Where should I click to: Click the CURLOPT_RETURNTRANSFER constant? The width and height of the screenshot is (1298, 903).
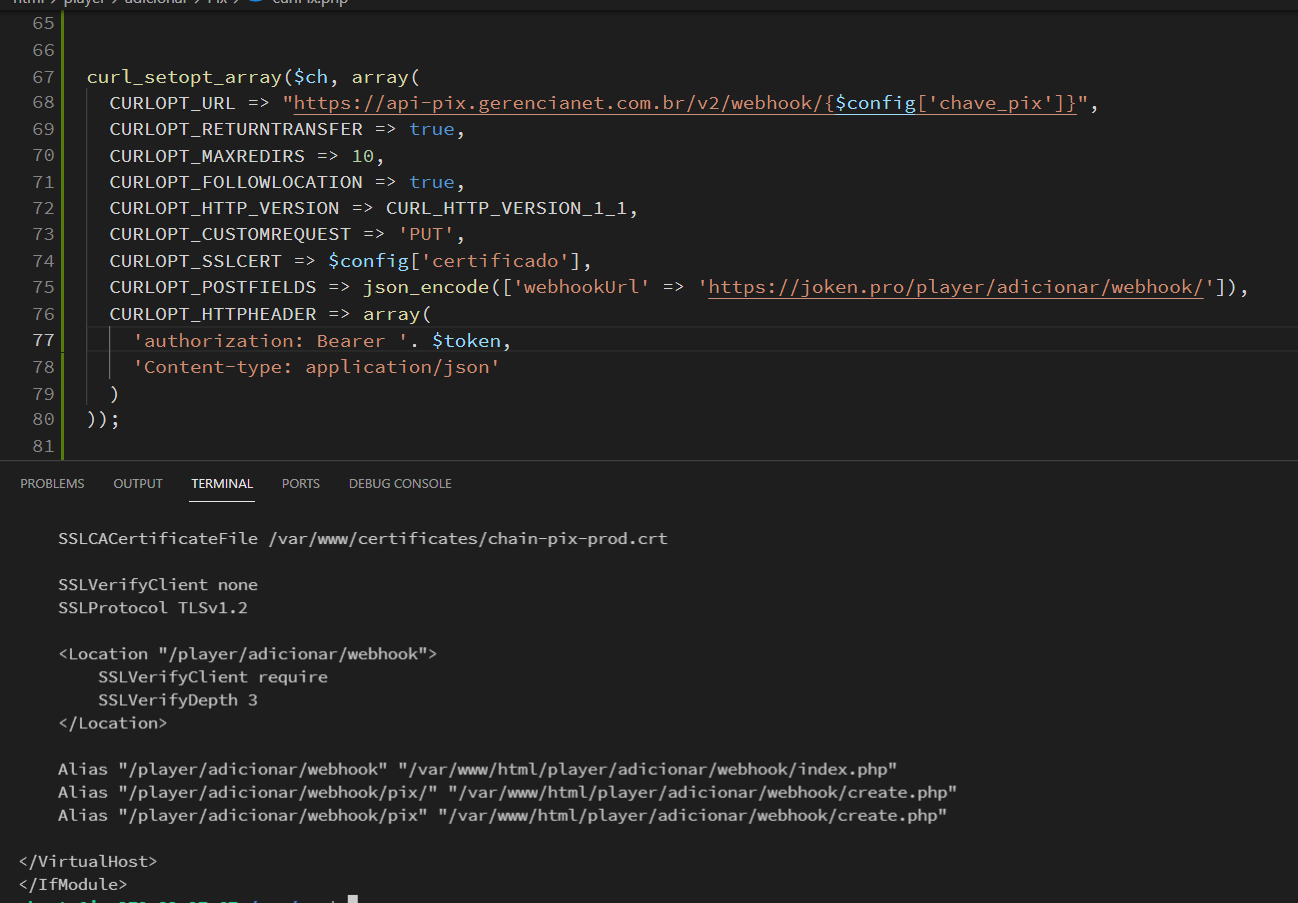click(236, 129)
